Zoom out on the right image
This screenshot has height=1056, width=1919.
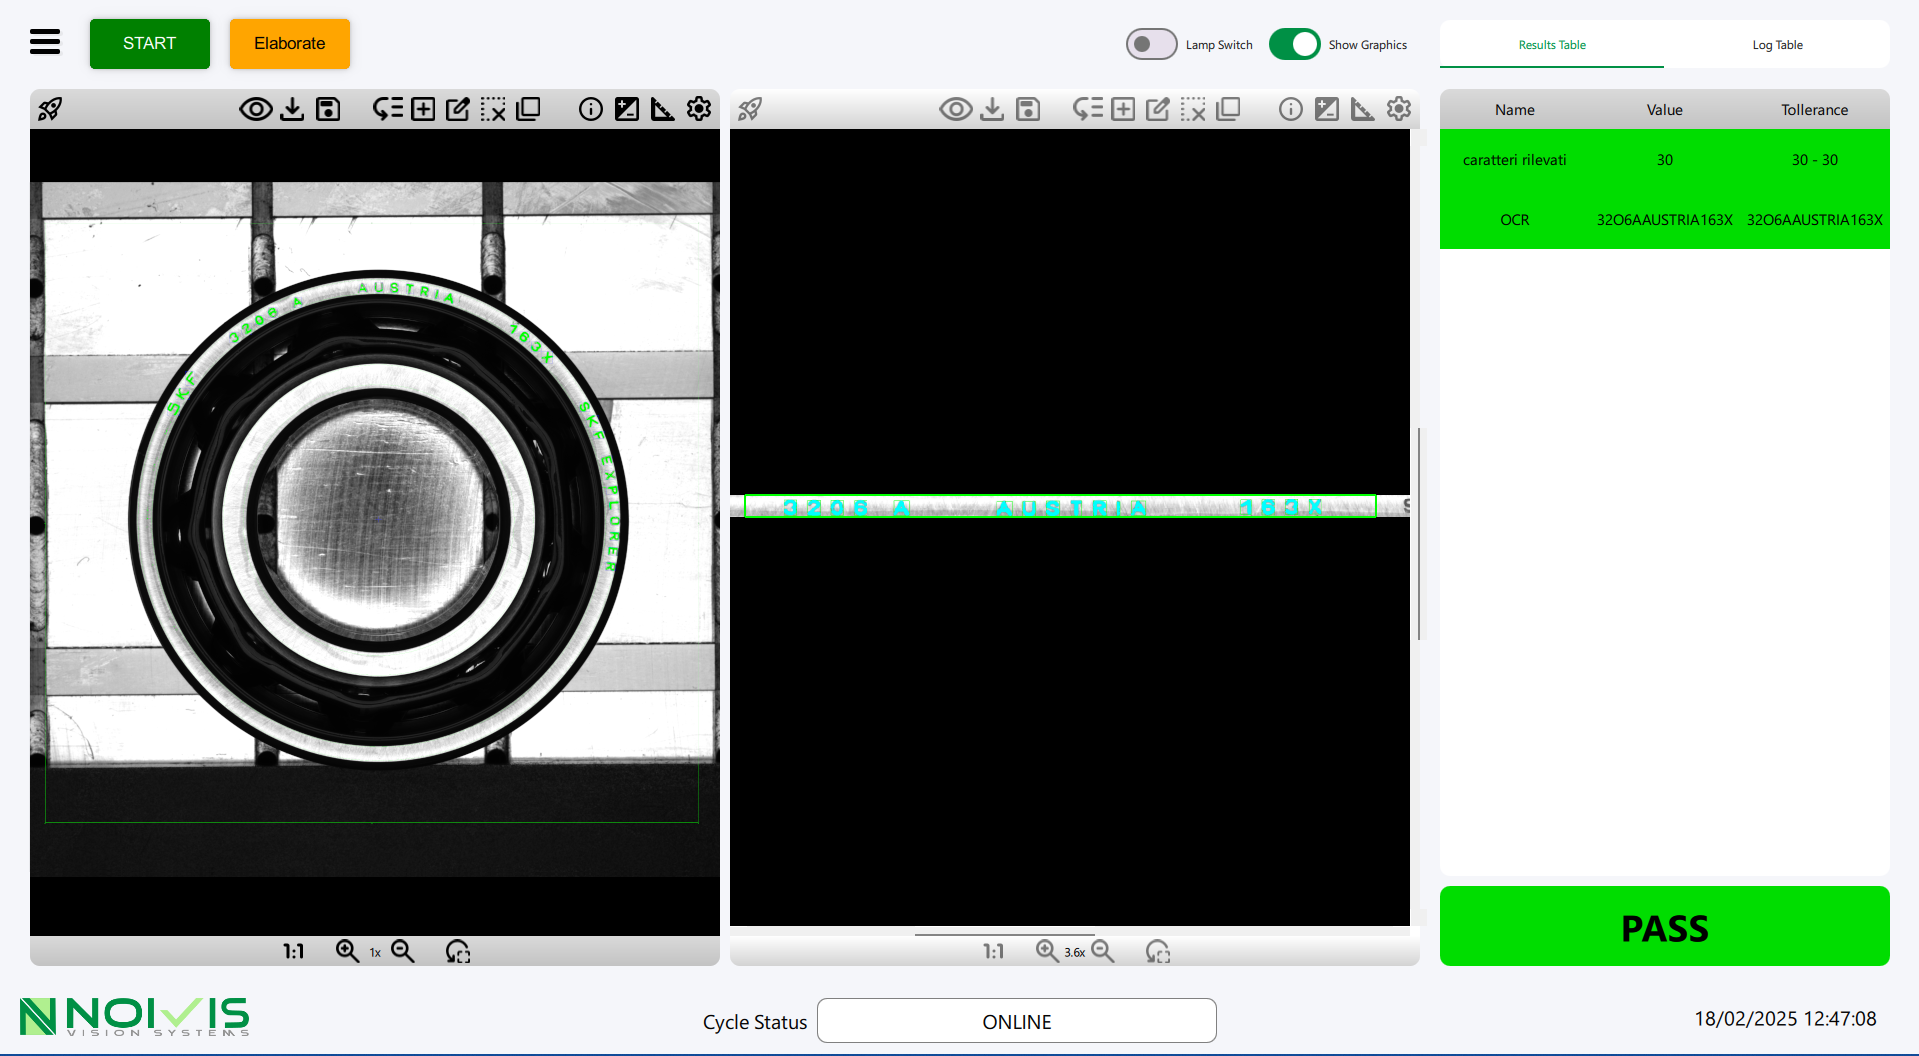point(1103,951)
